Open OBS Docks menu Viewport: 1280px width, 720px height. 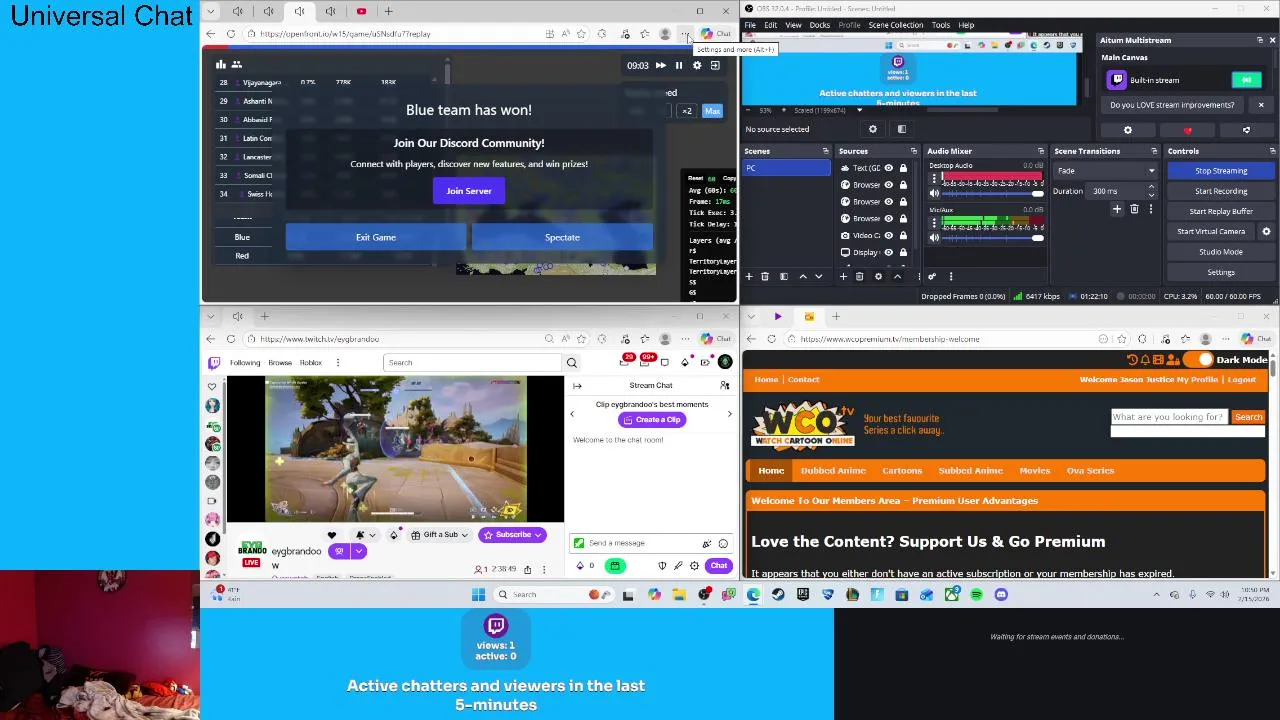820,25
